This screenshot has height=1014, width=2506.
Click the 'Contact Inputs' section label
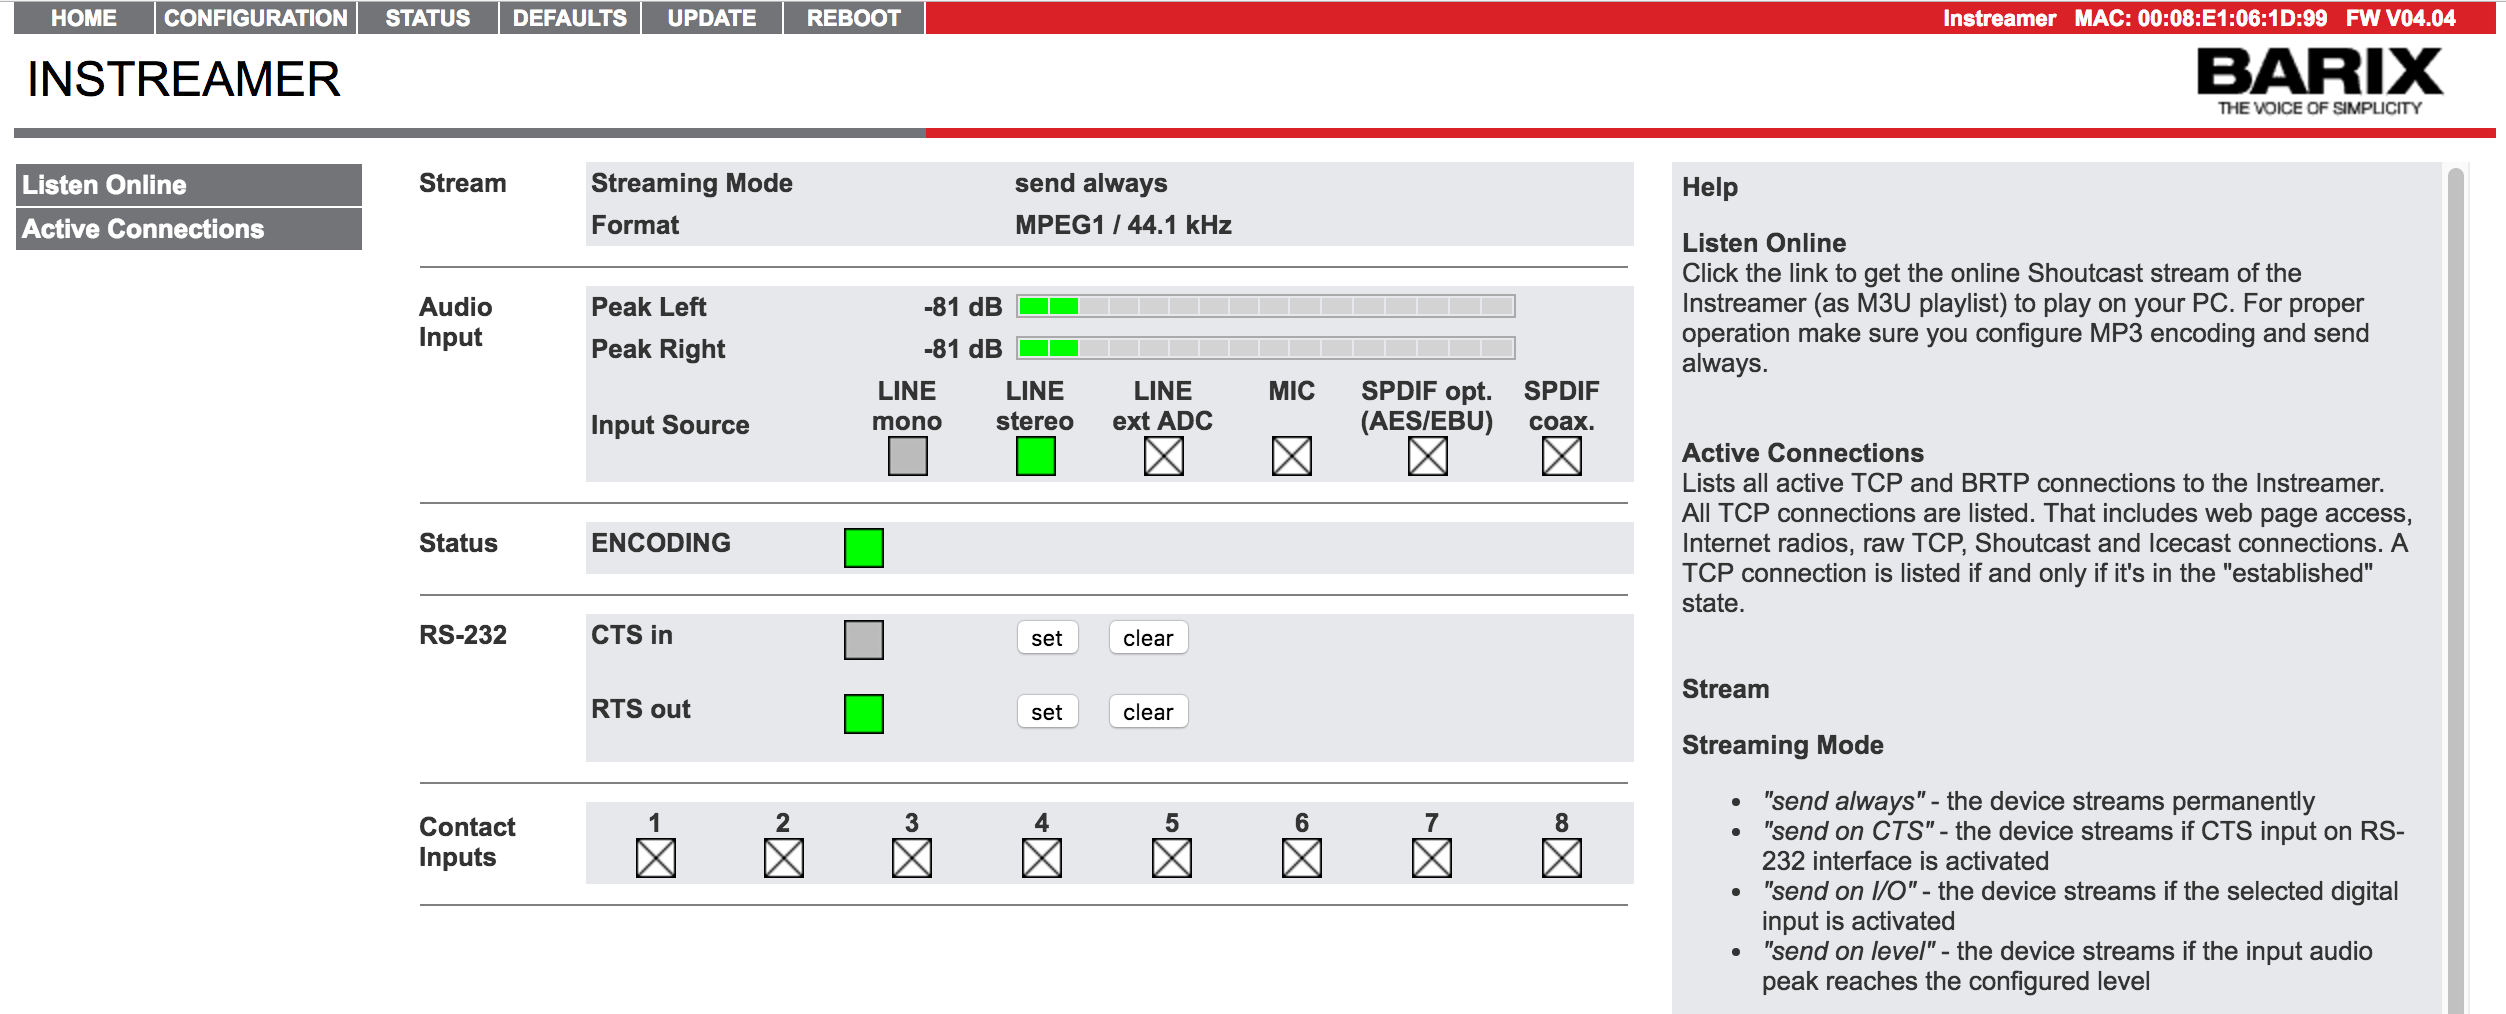(x=467, y=842)
